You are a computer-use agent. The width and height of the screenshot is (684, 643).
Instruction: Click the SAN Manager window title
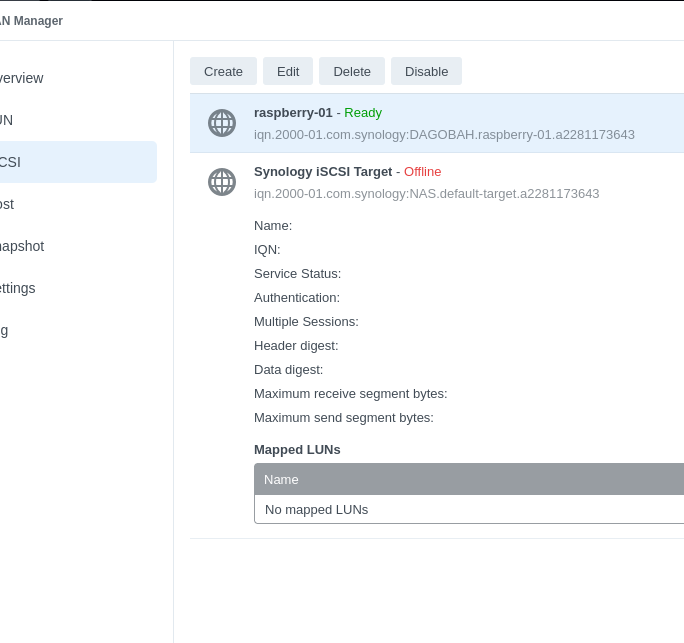[x=31, y=21]
